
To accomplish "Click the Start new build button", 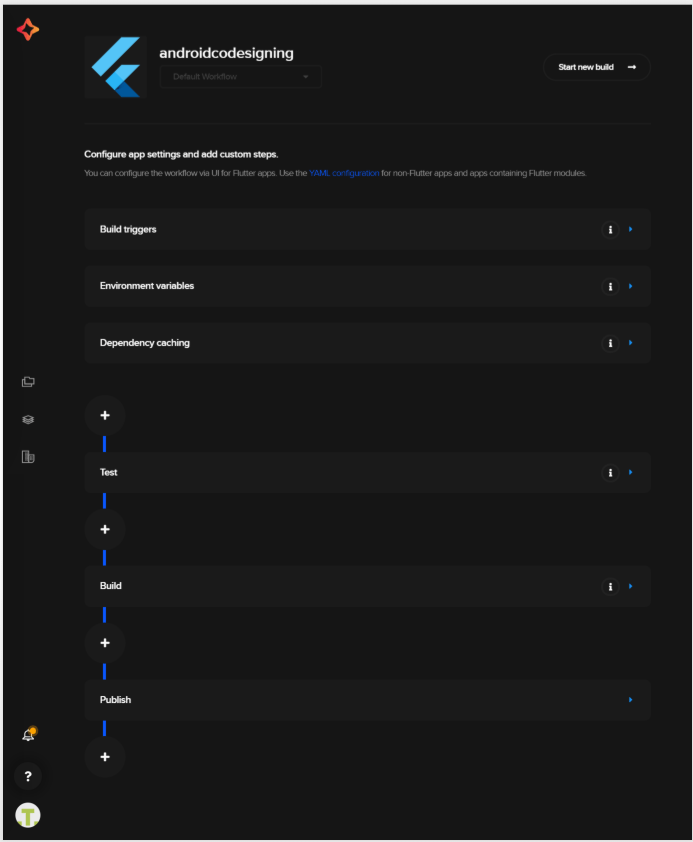I will [597, 67].
